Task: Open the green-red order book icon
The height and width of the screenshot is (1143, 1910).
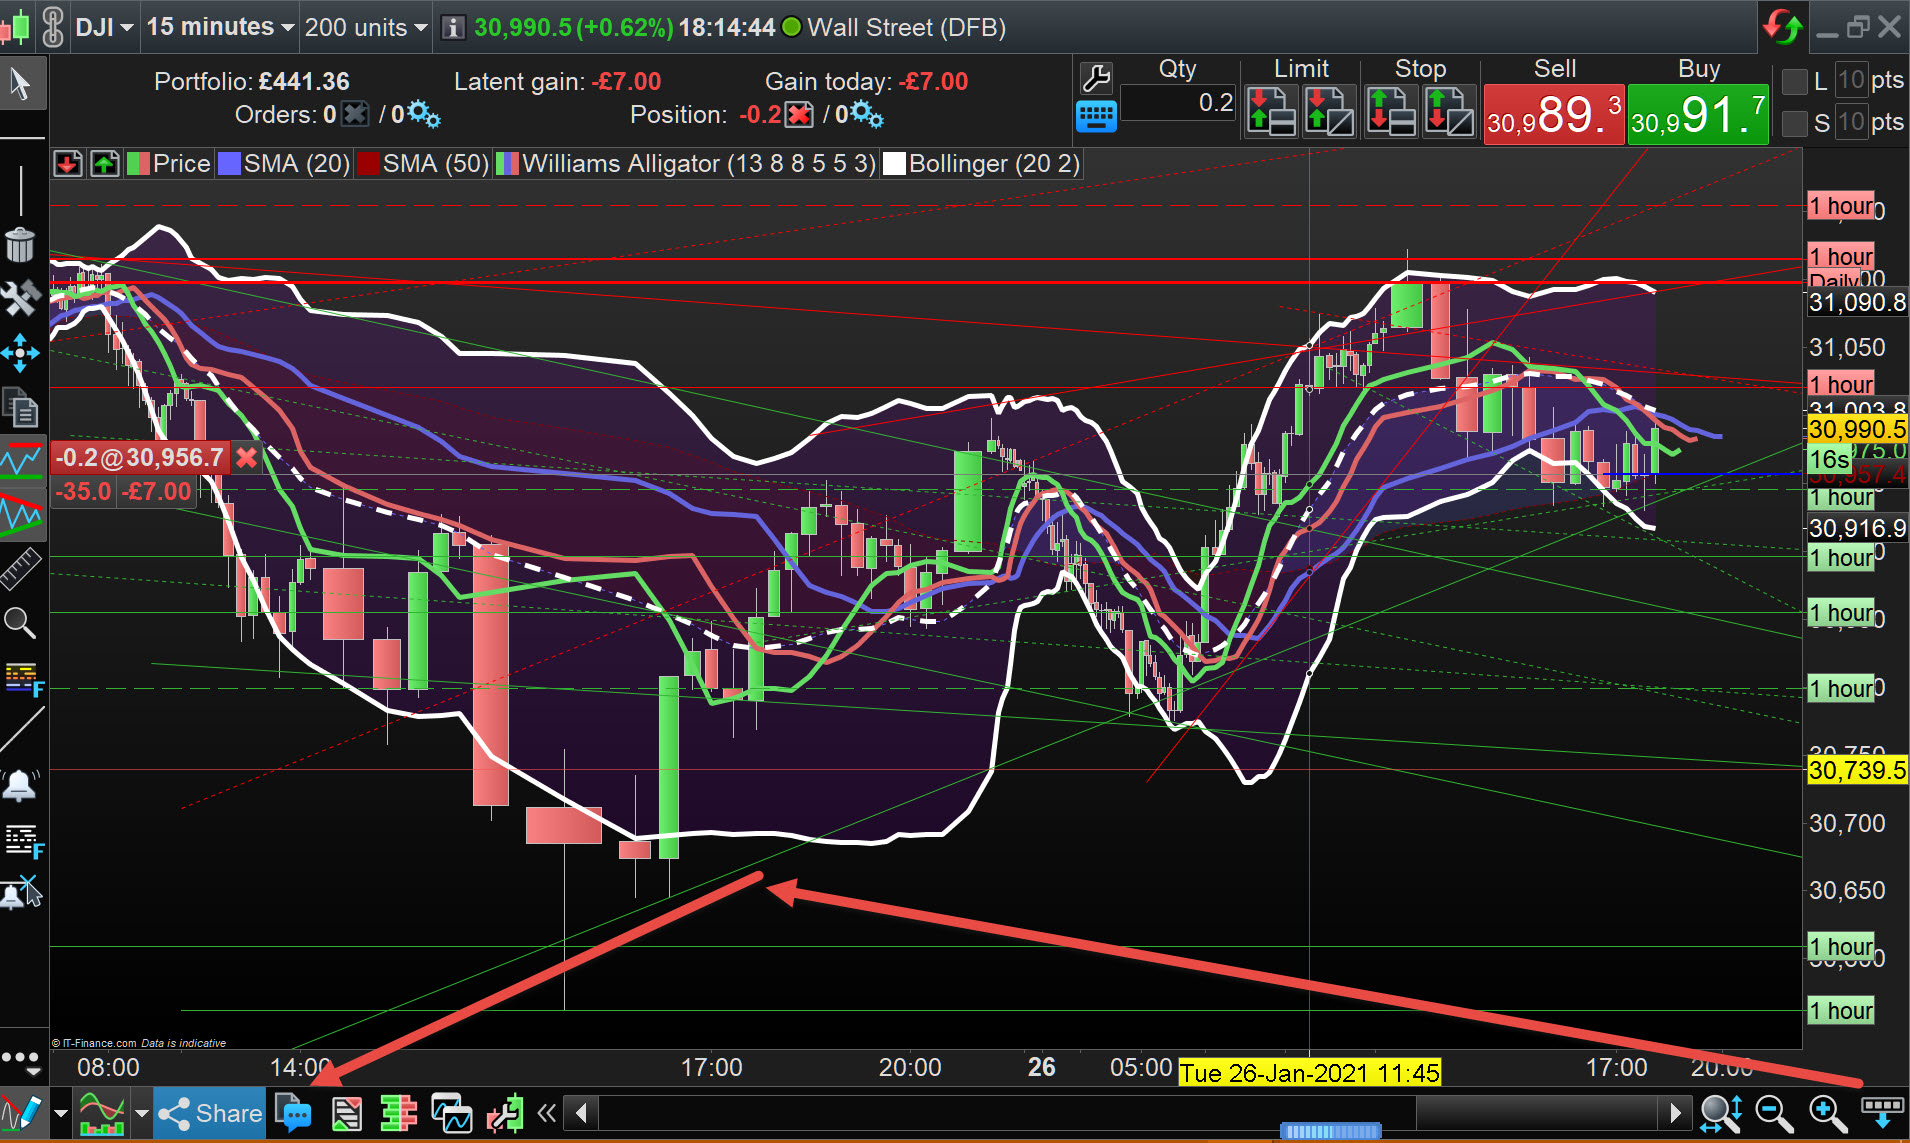Action: tap(398, 1113)
